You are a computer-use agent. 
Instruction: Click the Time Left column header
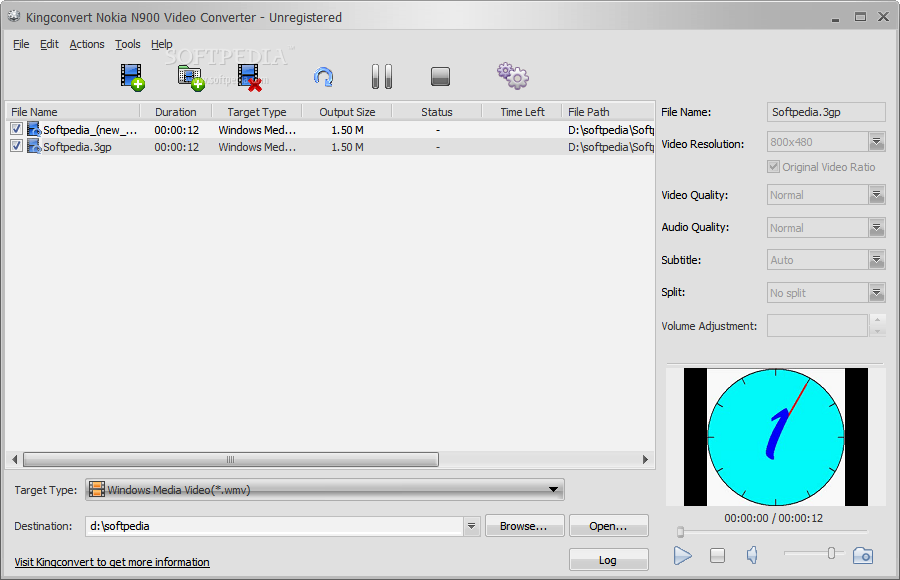(x=522, y=112)
